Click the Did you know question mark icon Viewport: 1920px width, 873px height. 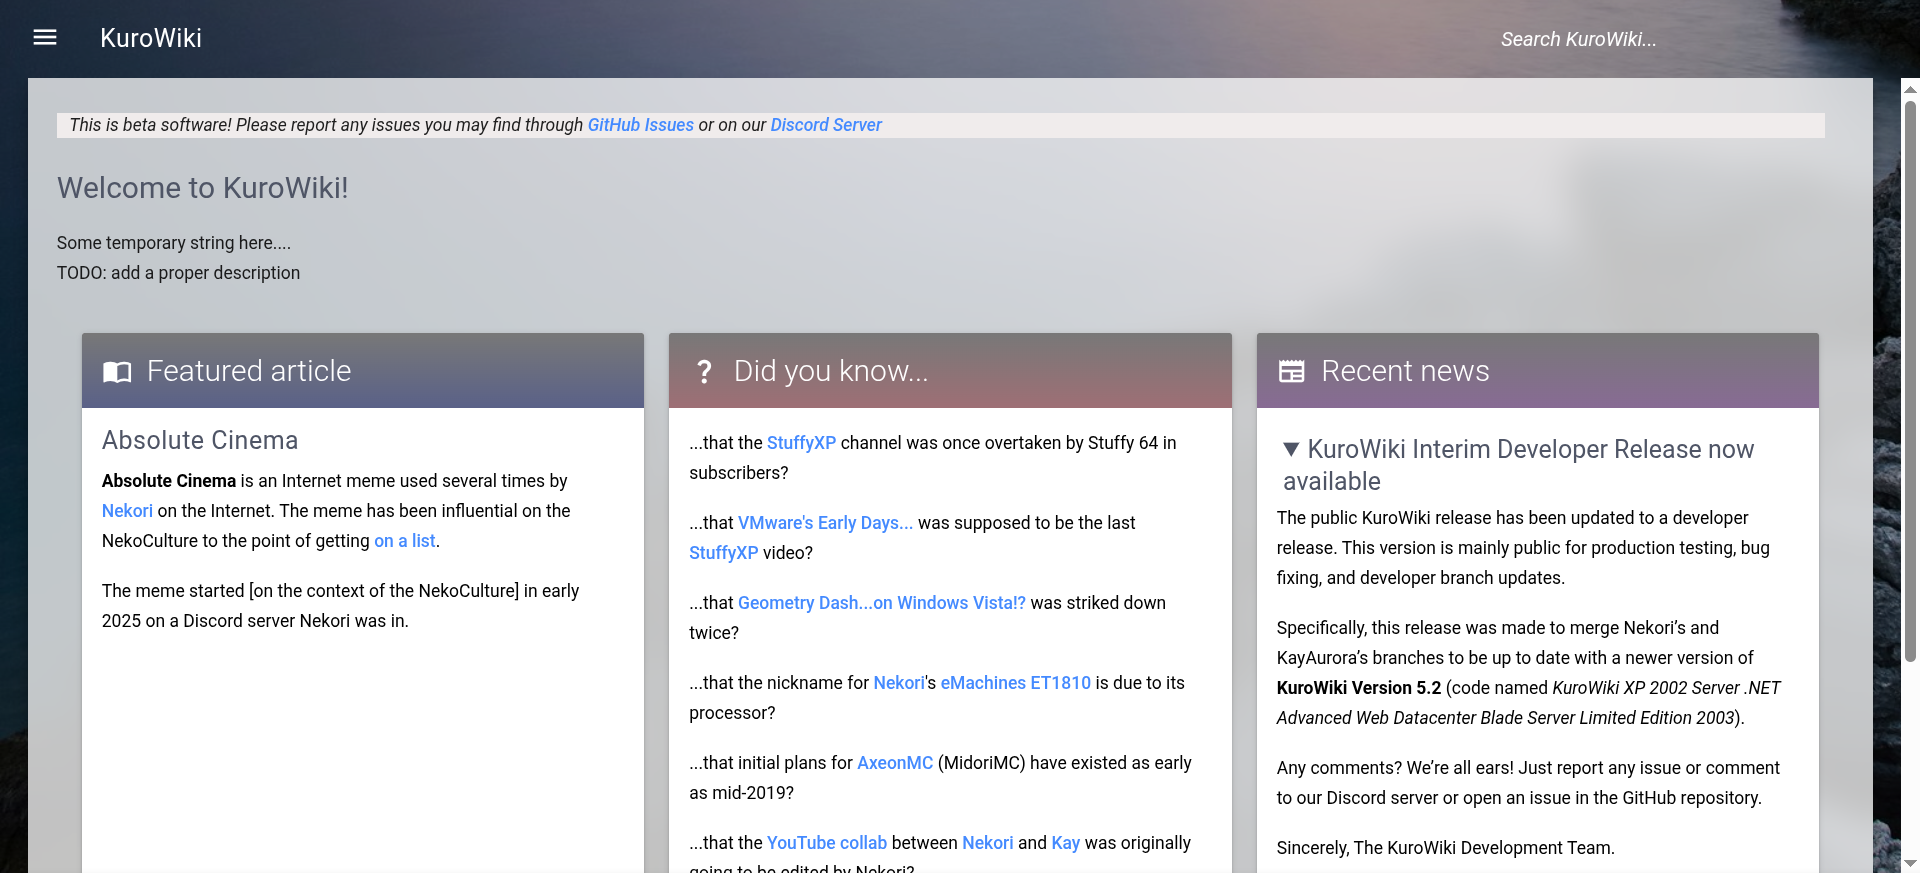(704, 372)
